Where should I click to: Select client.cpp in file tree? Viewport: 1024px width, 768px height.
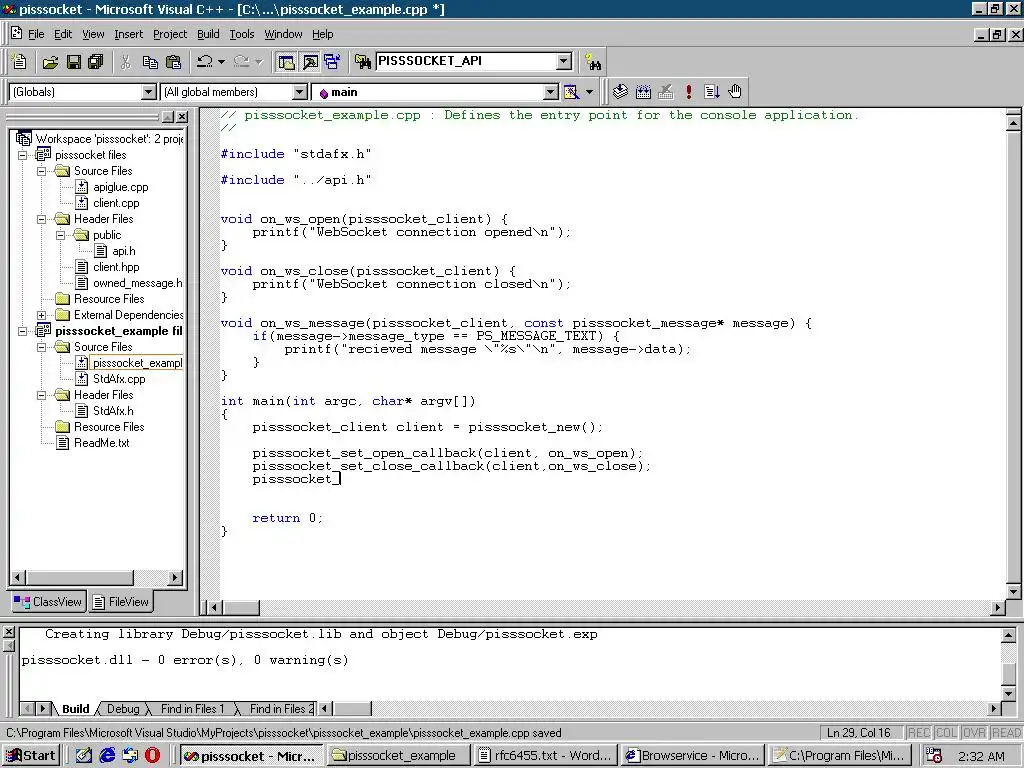click(x=116, y=203)
